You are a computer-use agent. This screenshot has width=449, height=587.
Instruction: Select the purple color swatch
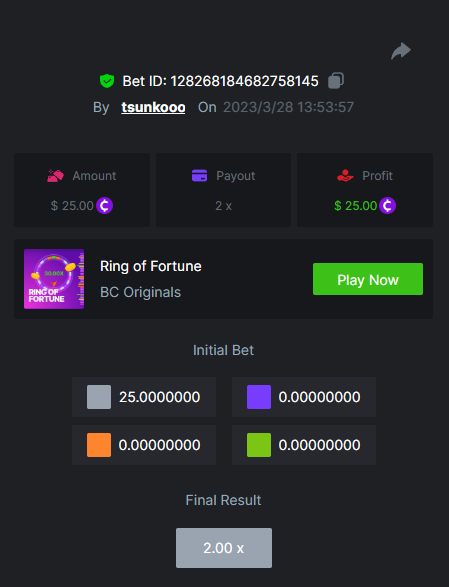(259, 397)
